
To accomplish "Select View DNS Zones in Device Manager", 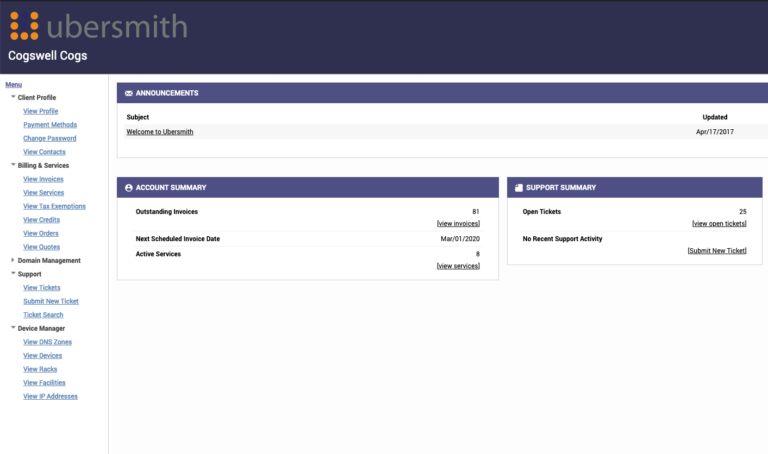I will tap(47, 342).
